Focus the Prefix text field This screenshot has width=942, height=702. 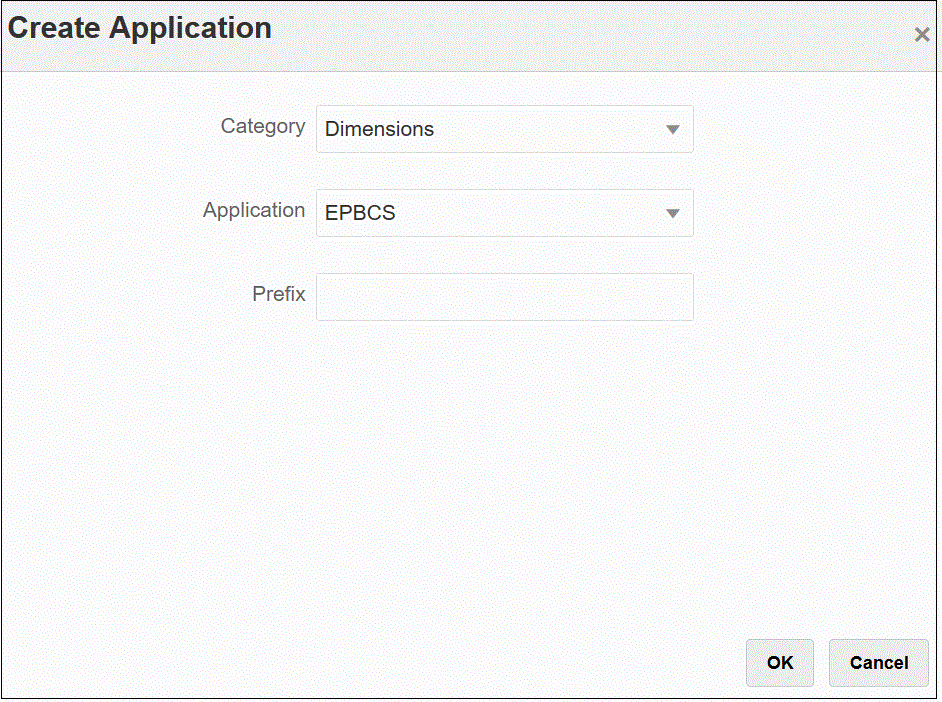(x=504, y=297)
